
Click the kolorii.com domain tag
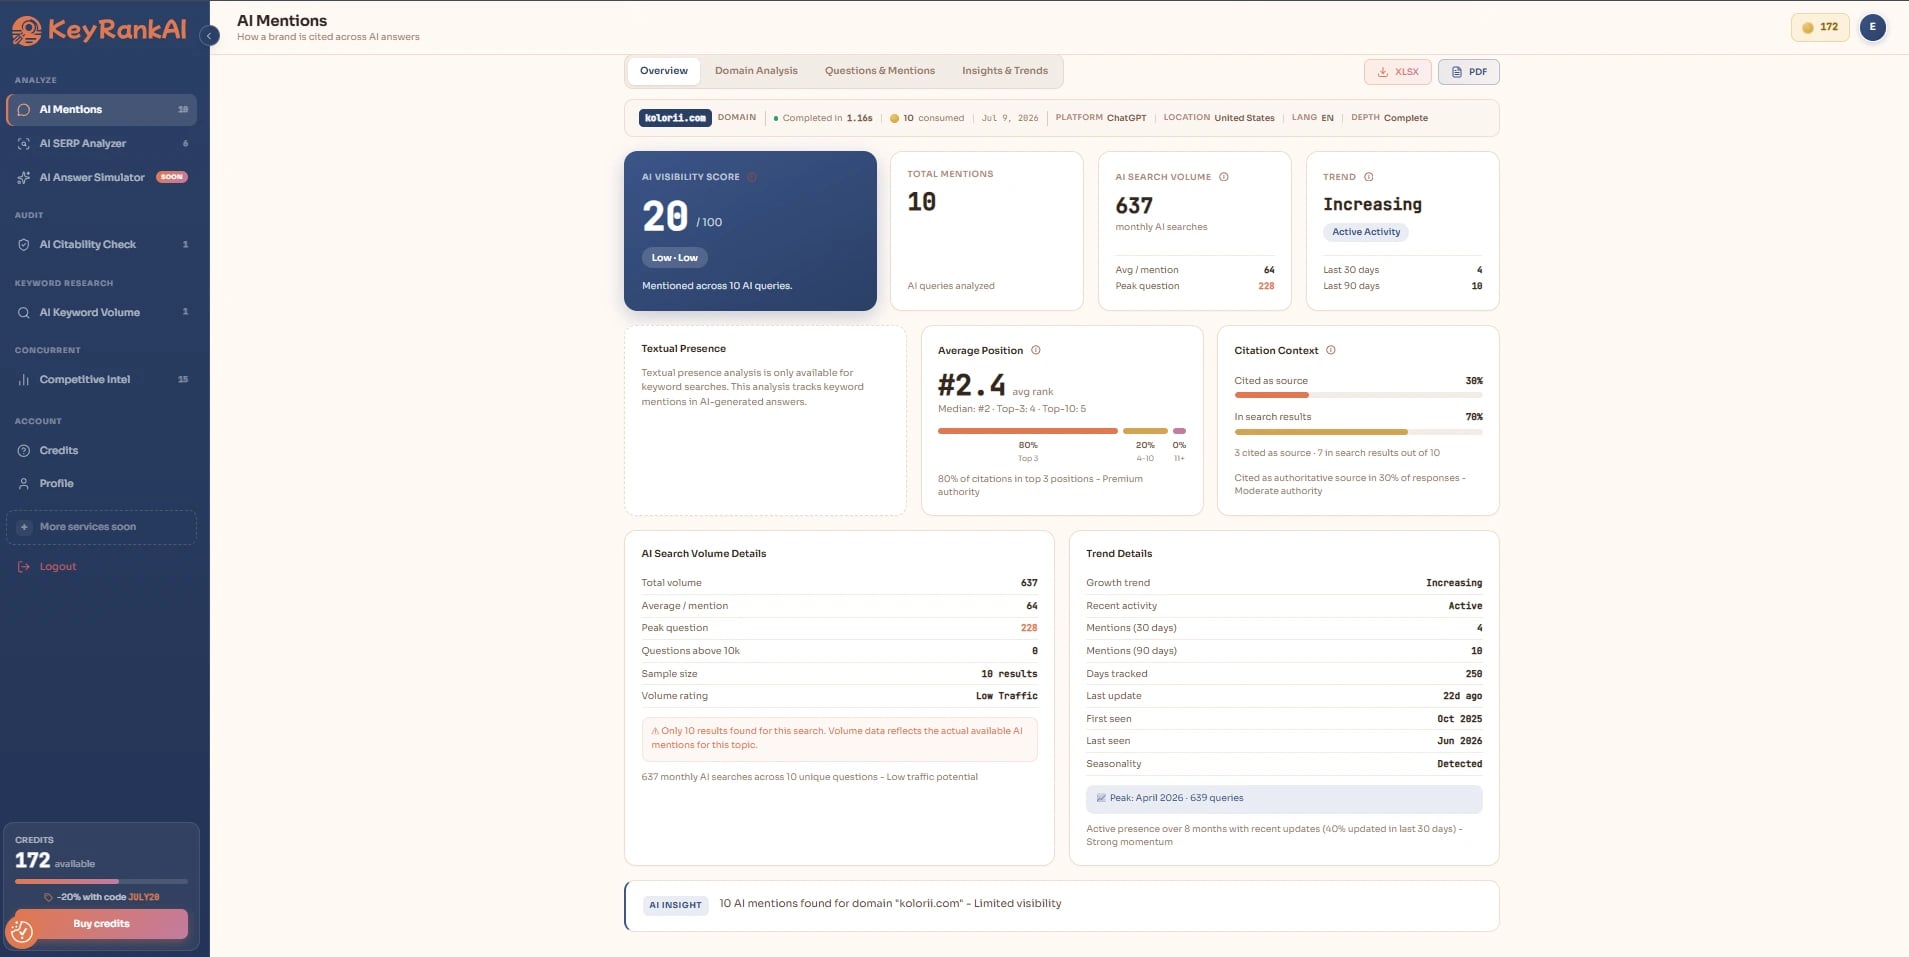pyautogui.click(x=675, y=118)
